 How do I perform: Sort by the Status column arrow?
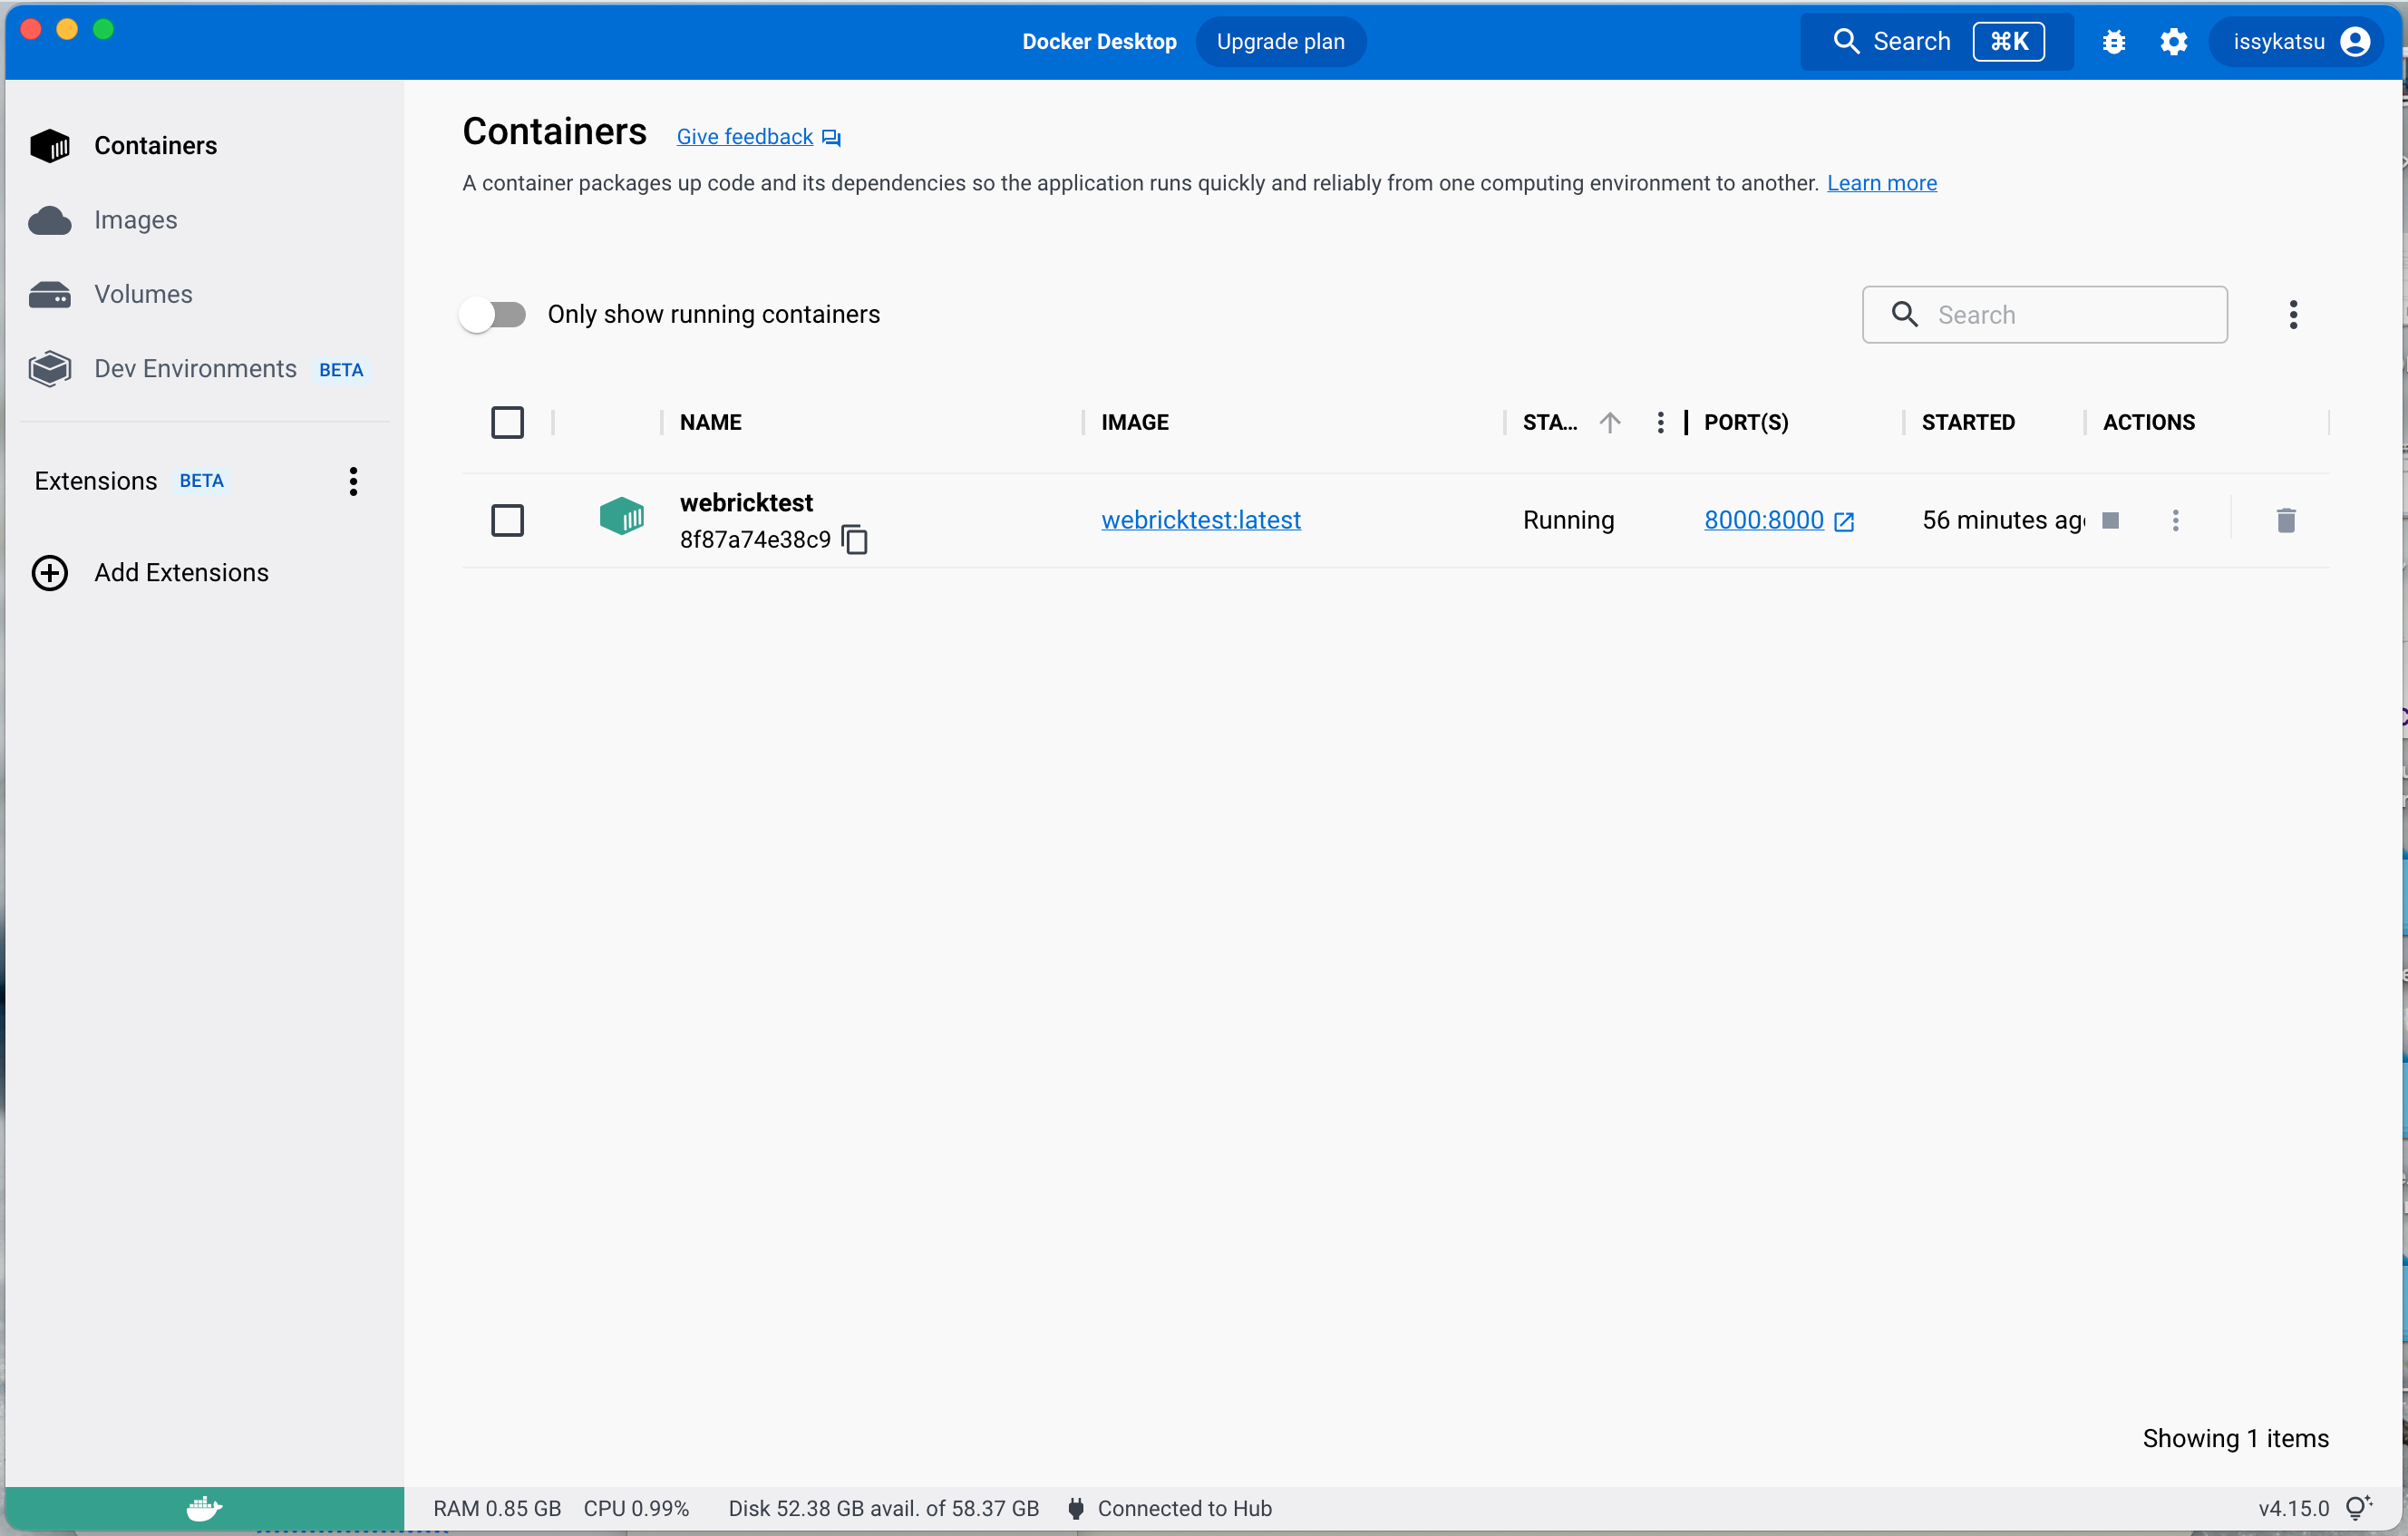(x=1609, y=422)
